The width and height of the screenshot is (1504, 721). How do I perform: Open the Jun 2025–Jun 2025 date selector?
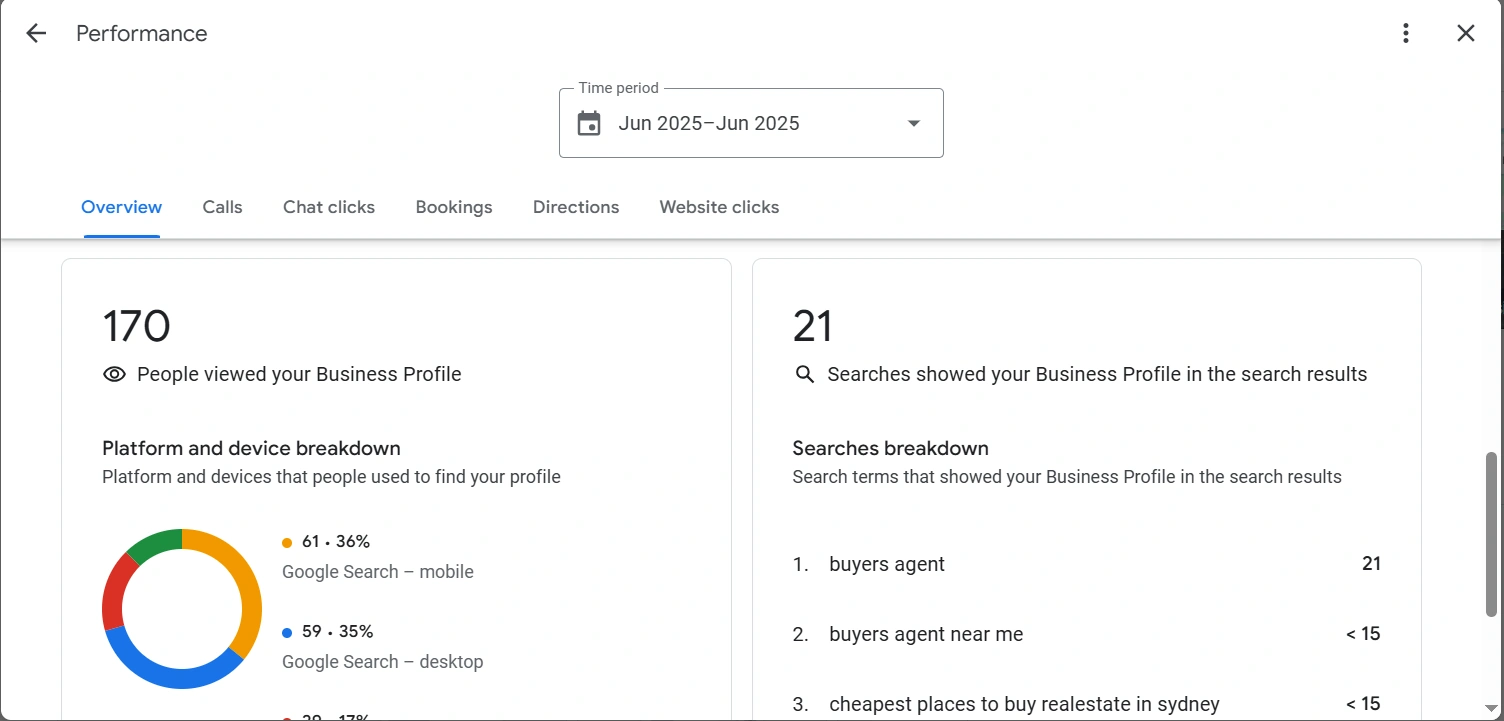pyautogui.click(x=709, y=124)
